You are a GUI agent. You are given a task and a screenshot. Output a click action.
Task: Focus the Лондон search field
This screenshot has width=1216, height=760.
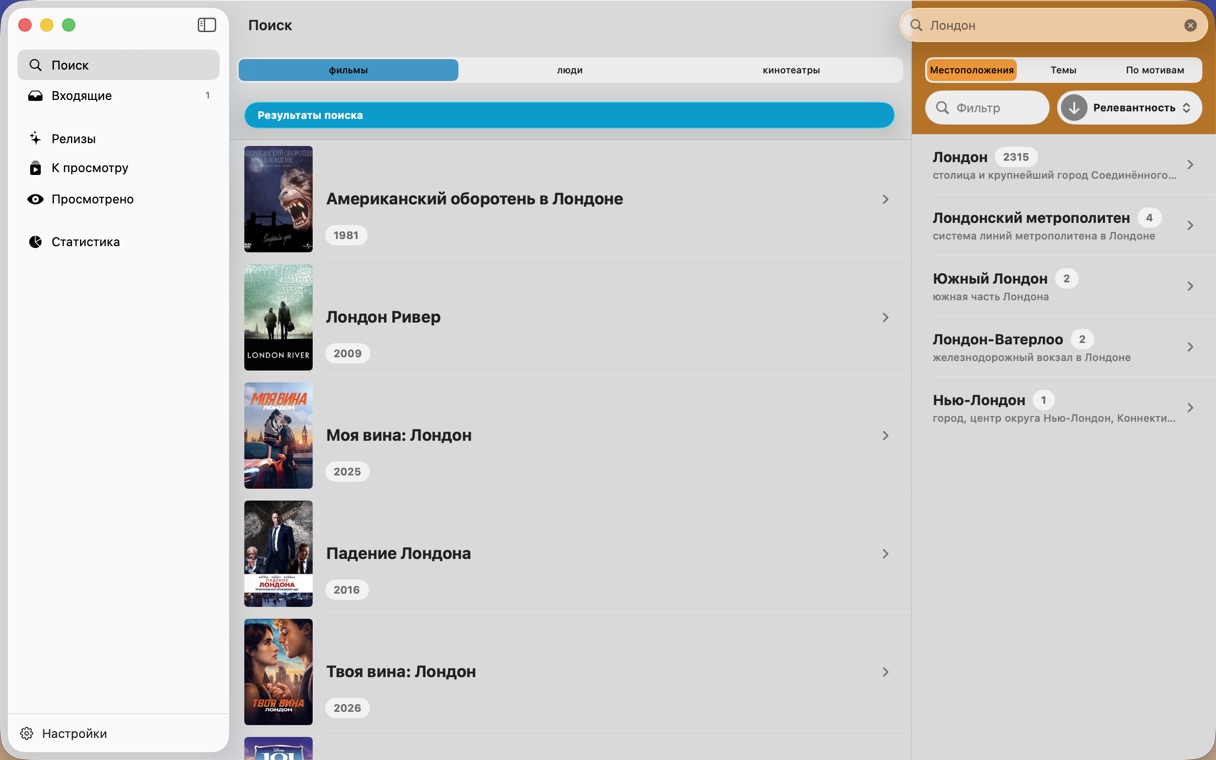click(1052, 25)
